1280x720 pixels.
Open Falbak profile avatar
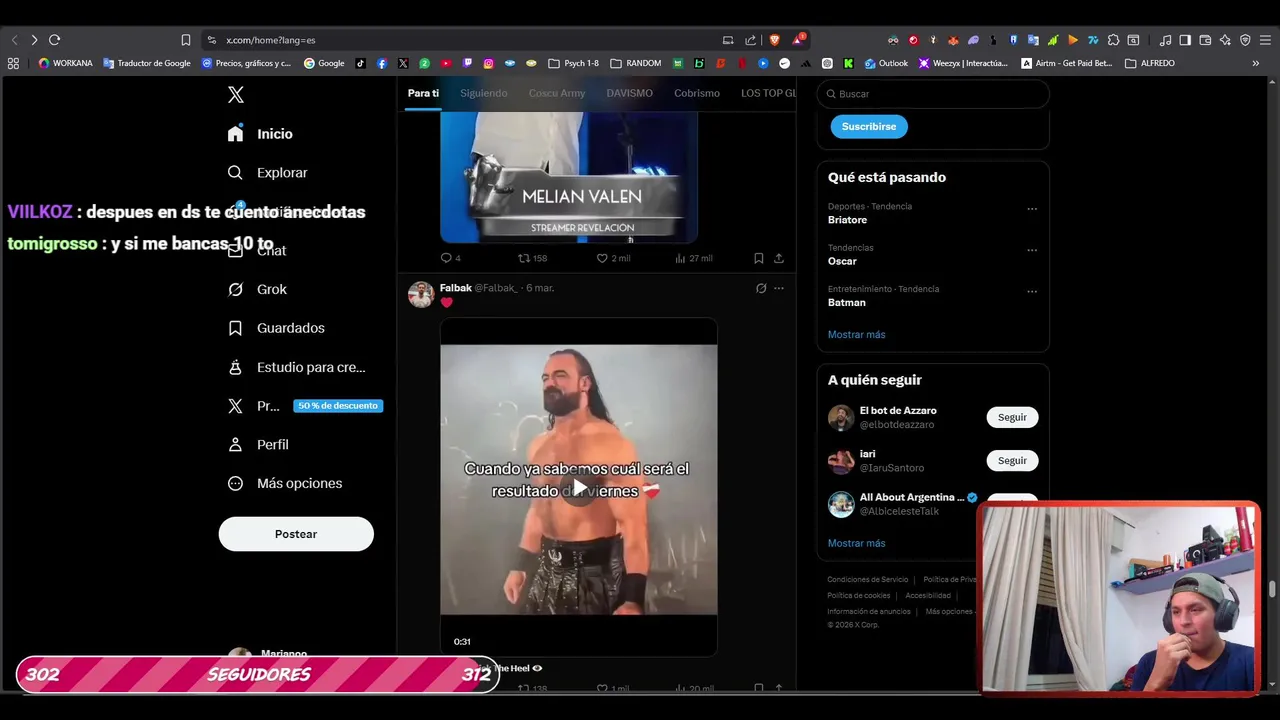point(421,294)
